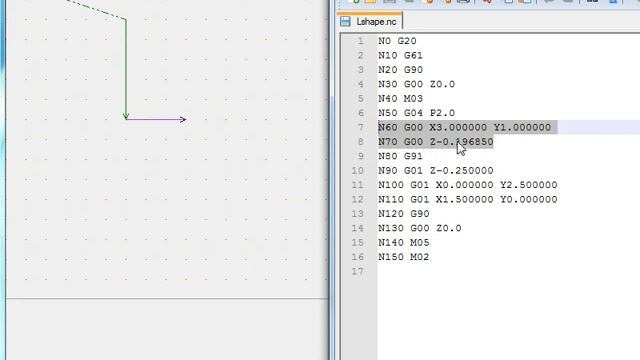Click the code line 'N30 G00 Z0.0'
This screenshot has height=360, width=640.
pyautogui.click(x=416, y=84)
